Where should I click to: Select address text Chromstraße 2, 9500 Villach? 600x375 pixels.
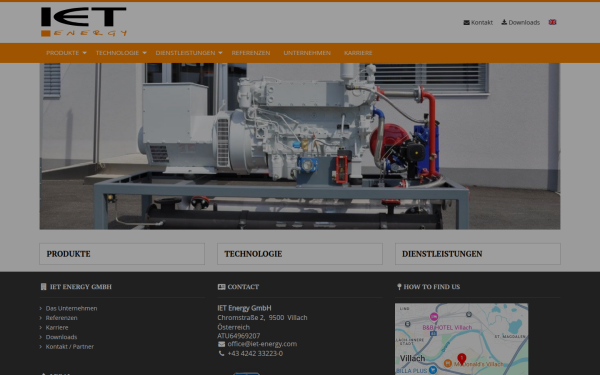point(262,318)
